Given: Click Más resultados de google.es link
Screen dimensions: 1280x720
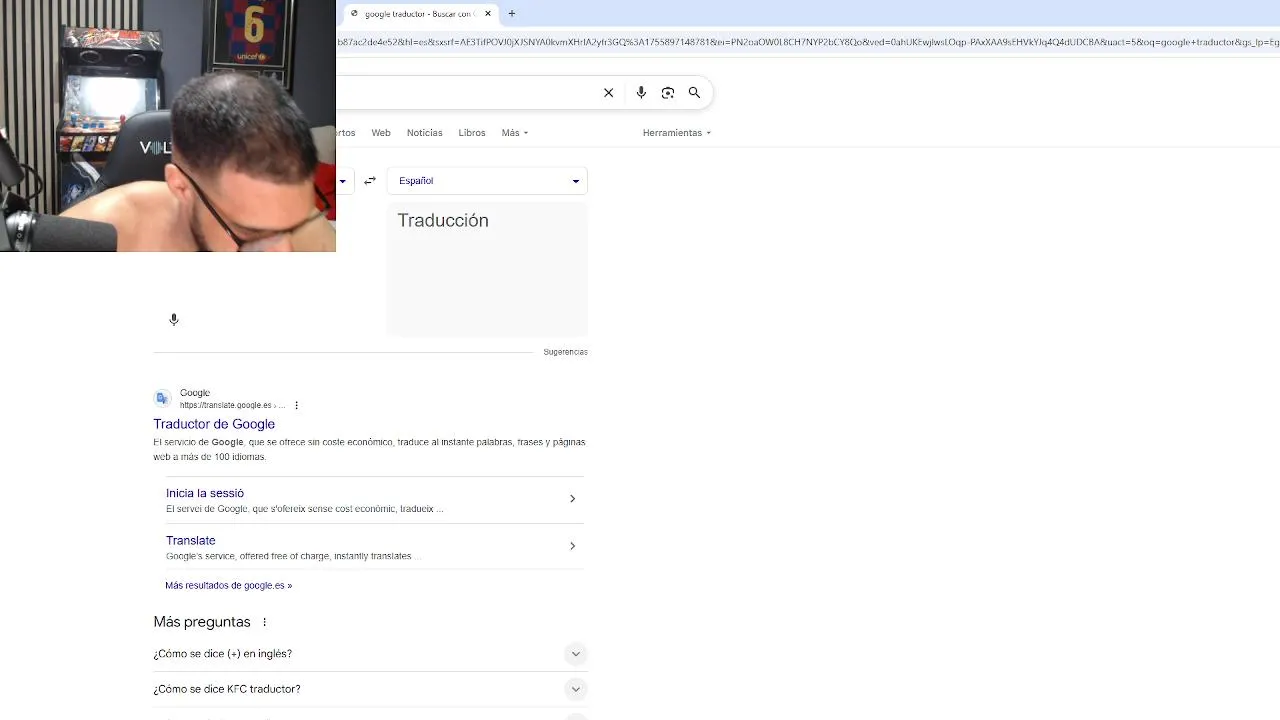Looking at the screenshot, I should [229, 585].
